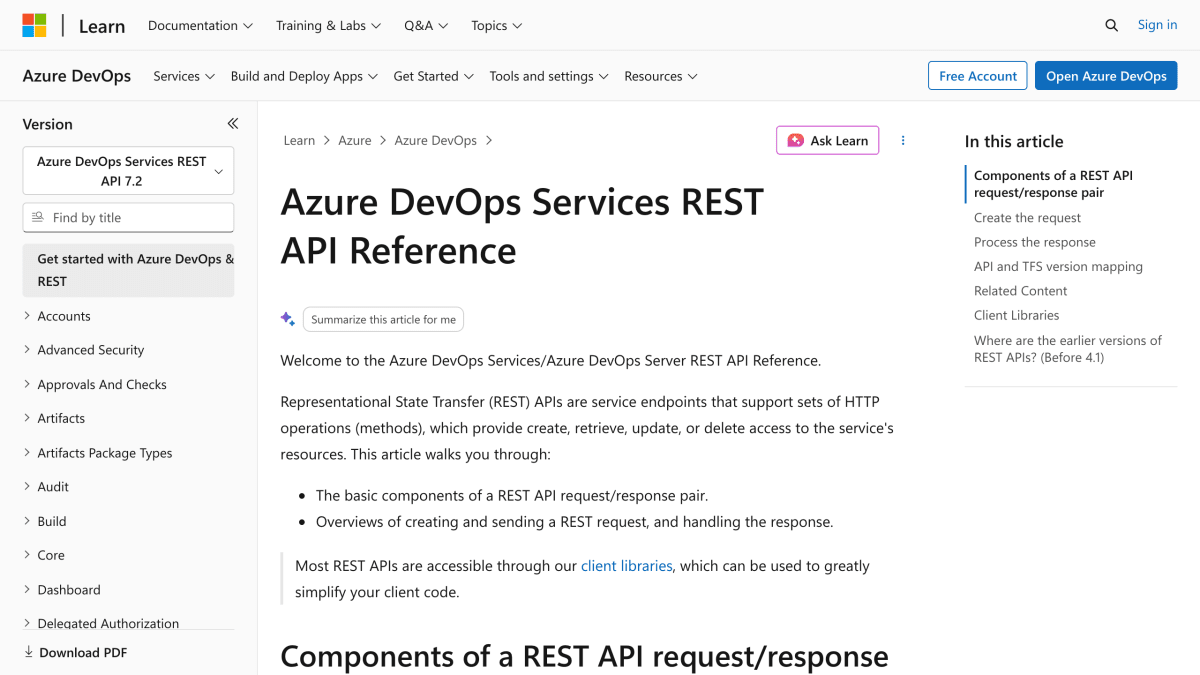This screenshot has width=1200, height=675.
Task: Expand the Audit tree node
Action: [27, 487]
